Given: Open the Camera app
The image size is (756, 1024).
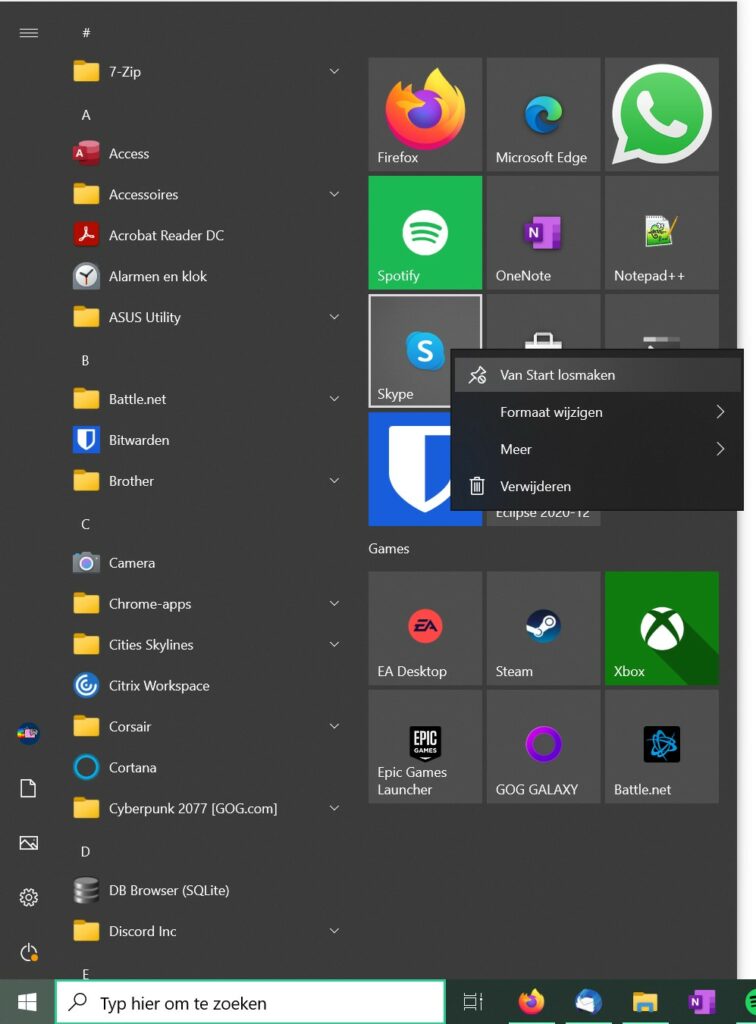Looking at the screenshot, I should tap(208, 563).
